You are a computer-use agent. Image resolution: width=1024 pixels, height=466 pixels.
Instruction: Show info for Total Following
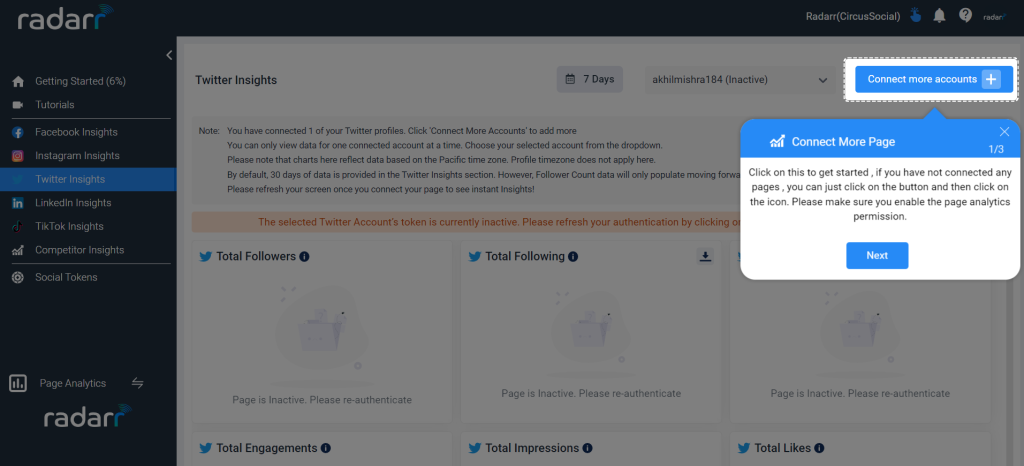[573, 256]
